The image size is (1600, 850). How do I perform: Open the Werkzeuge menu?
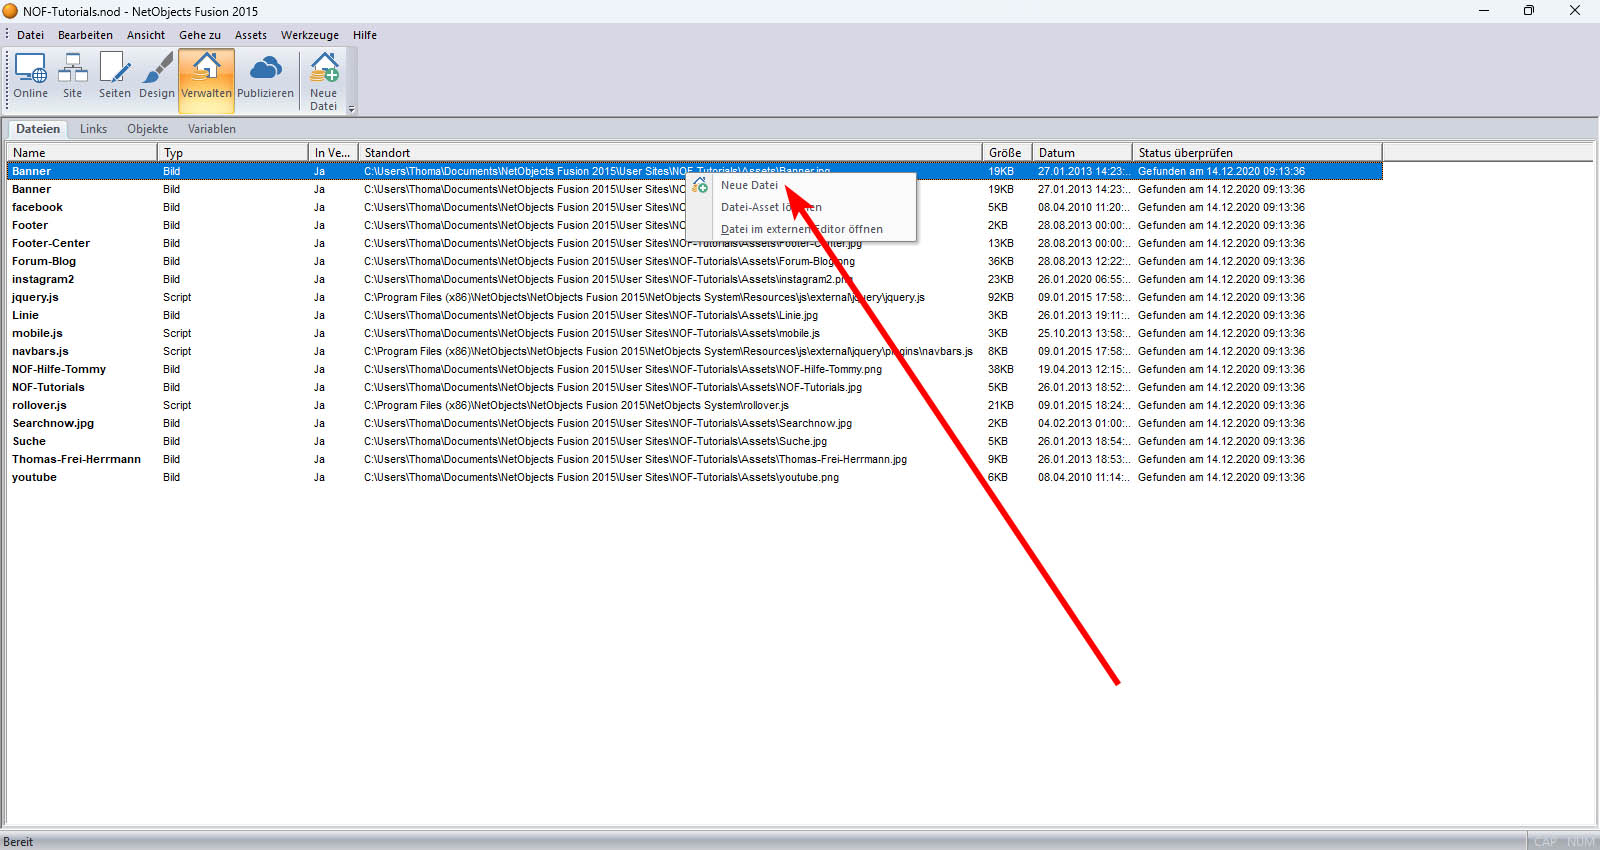click(x=309, y=35)
